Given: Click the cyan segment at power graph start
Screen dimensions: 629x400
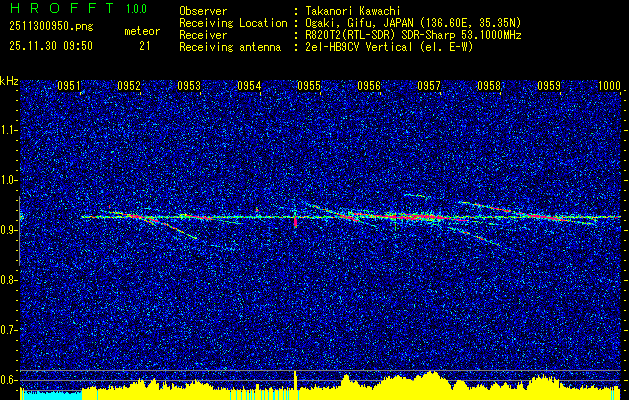Looking at the screenshot, I should (x=51, y=395).
